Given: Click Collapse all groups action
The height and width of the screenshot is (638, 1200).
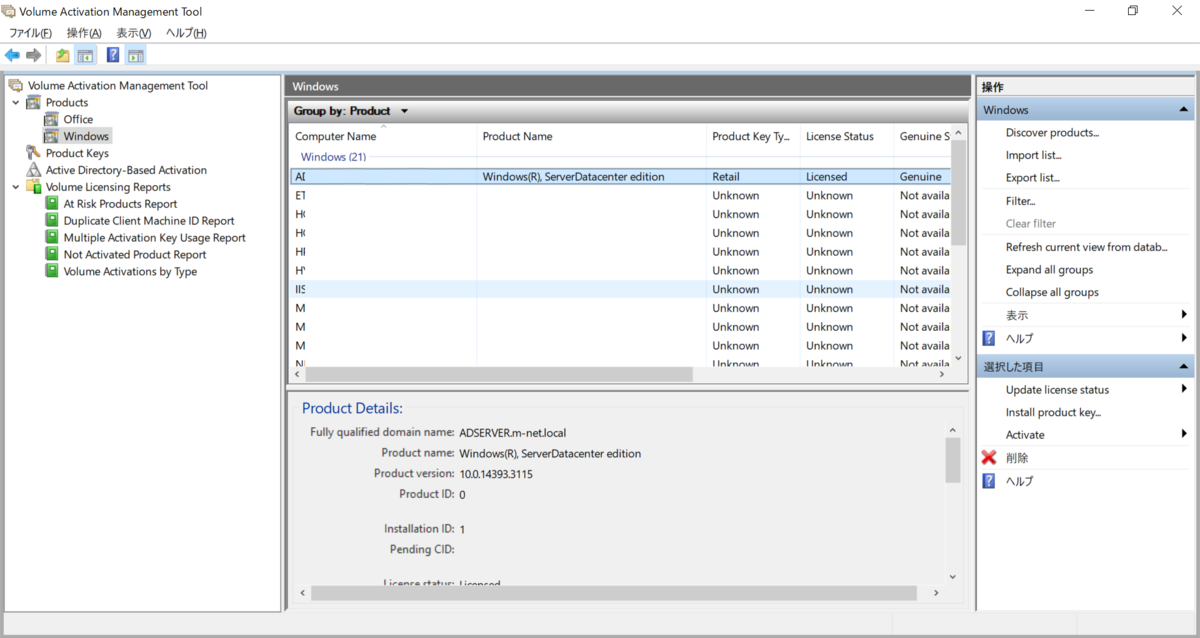Looking at the screenshot, I should (1052, 293).
